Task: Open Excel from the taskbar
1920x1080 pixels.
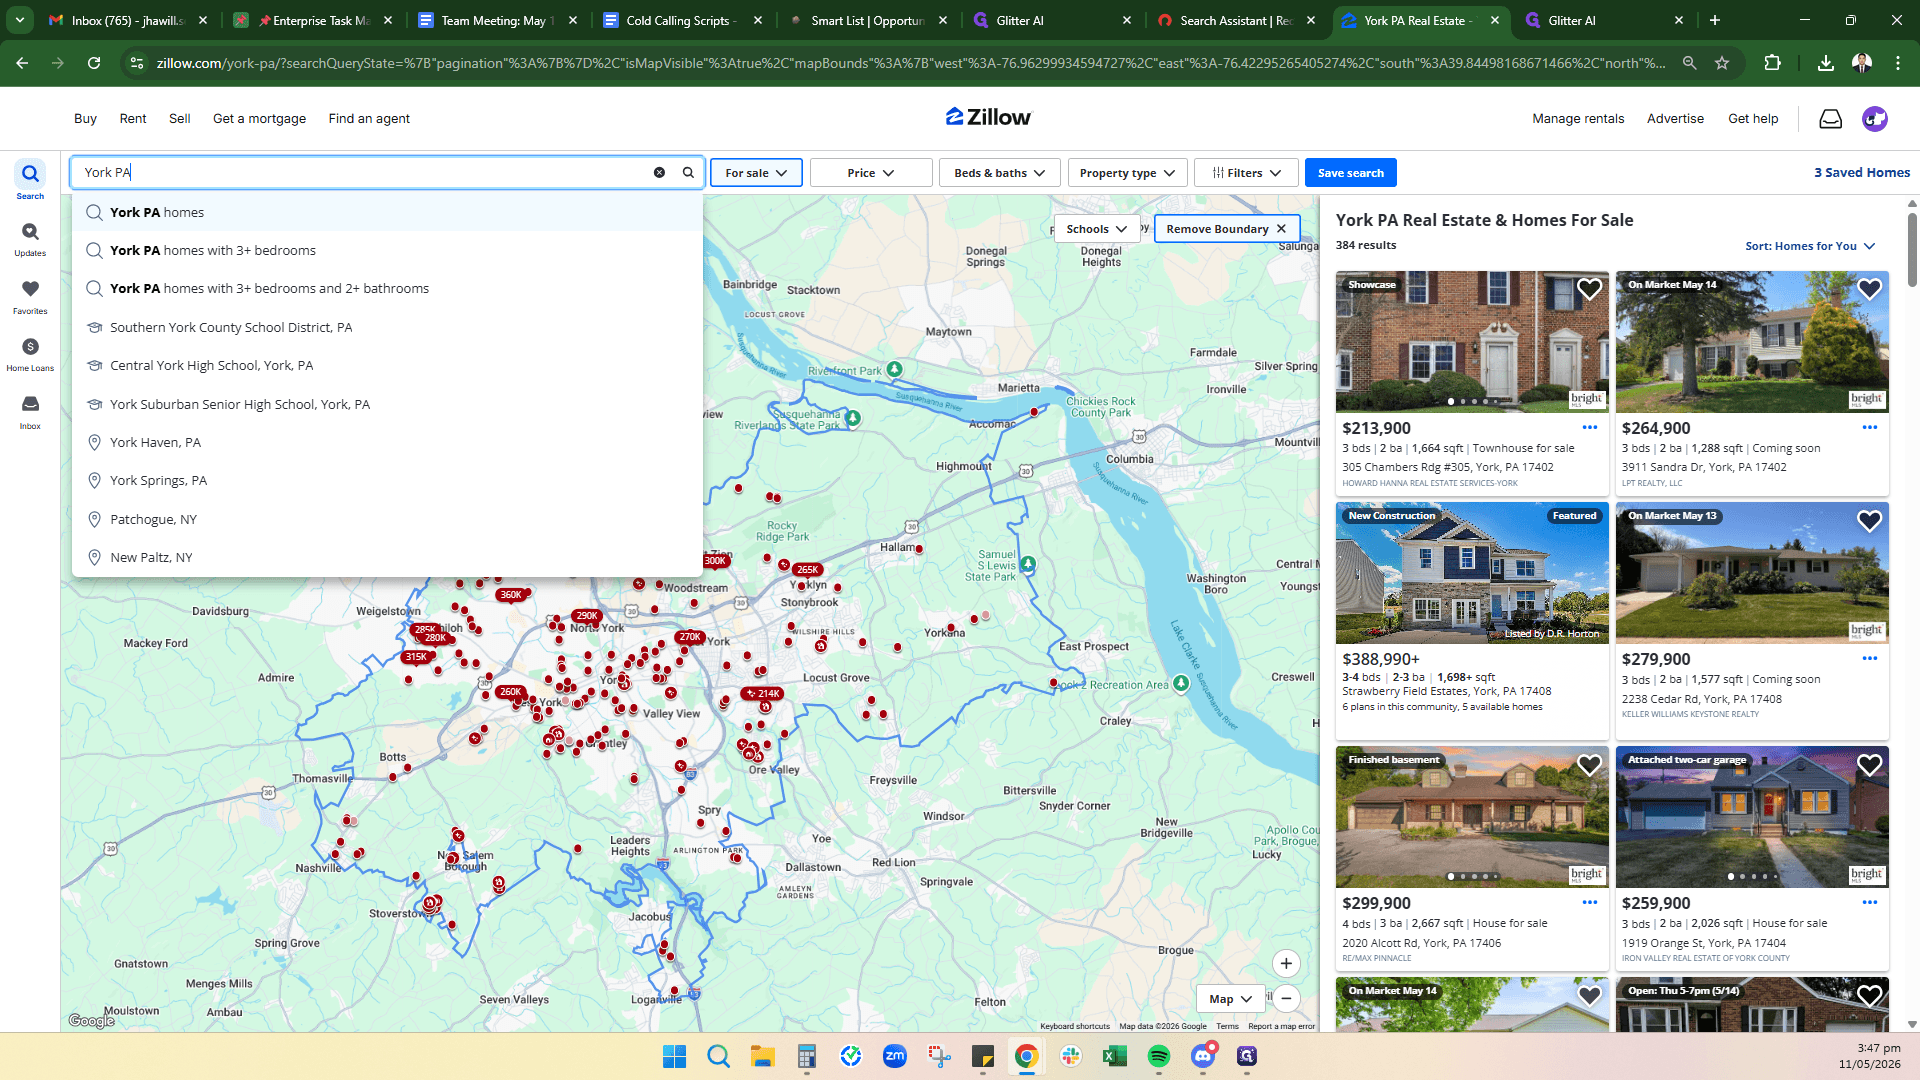Action: [1115, 1056]
